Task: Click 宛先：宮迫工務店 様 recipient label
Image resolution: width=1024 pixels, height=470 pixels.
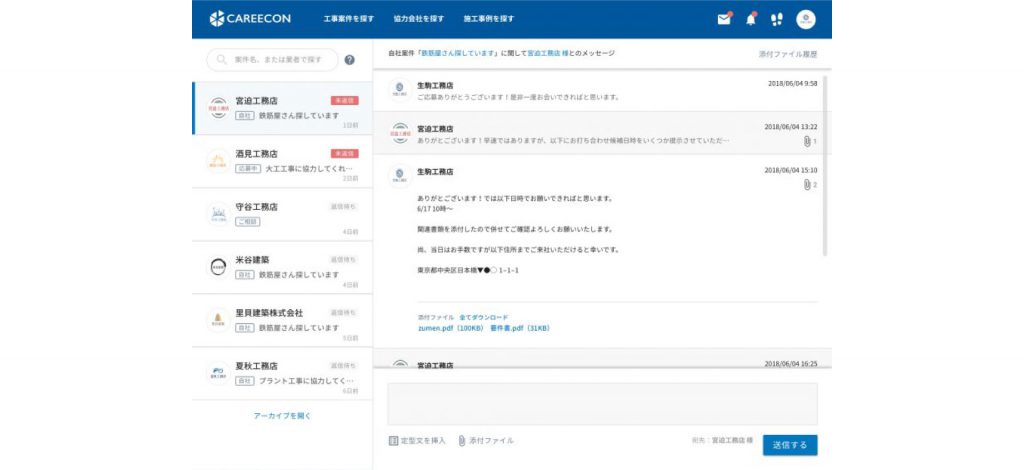Action: [x=722, y=441]
